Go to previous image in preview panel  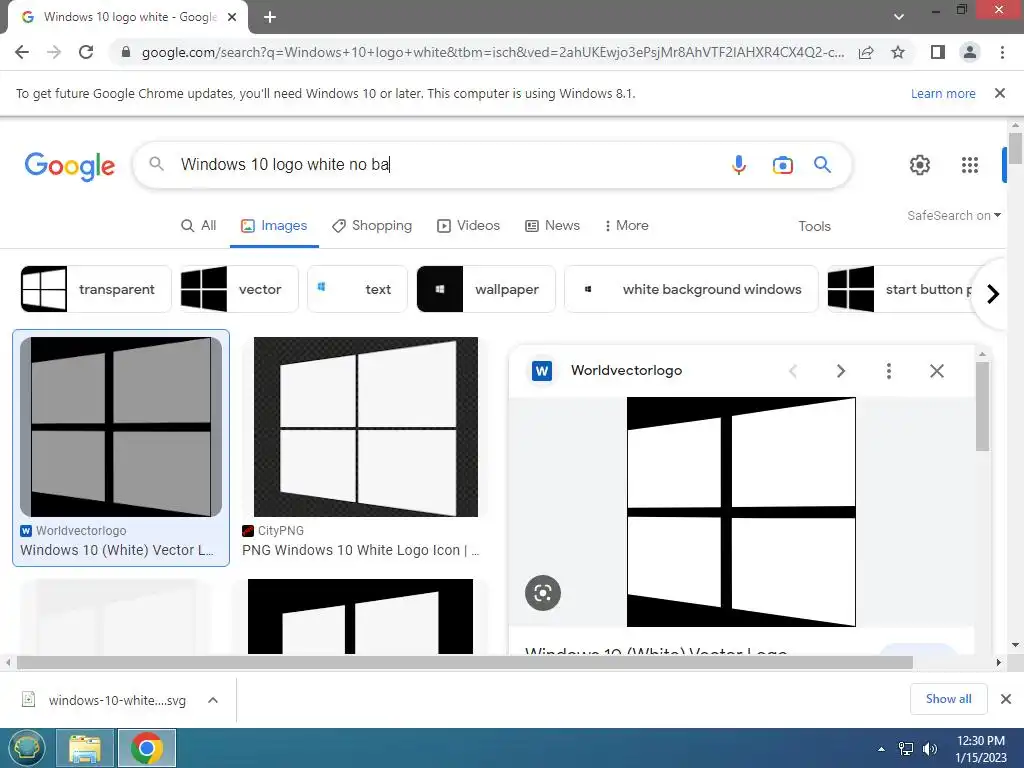[x=793, y=371]
